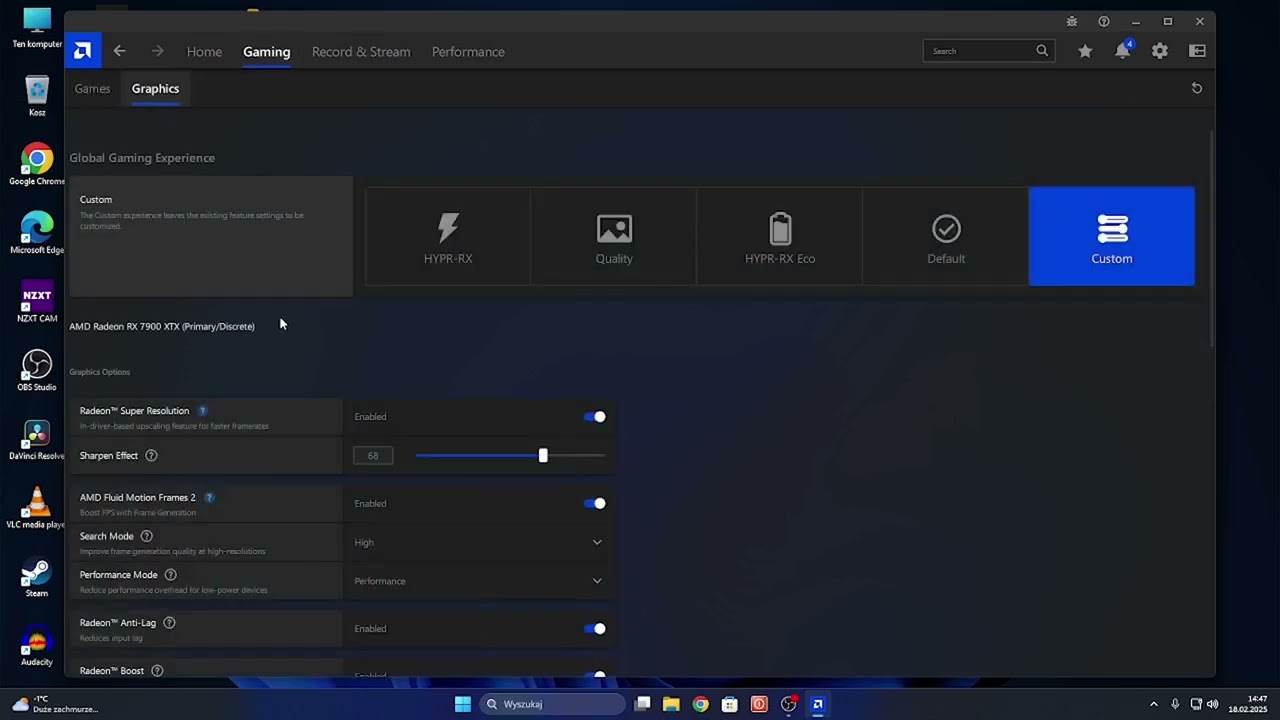1280x720 pixels.
Task: Show Sharpen Effect help icon
Action: coord(151,456)
